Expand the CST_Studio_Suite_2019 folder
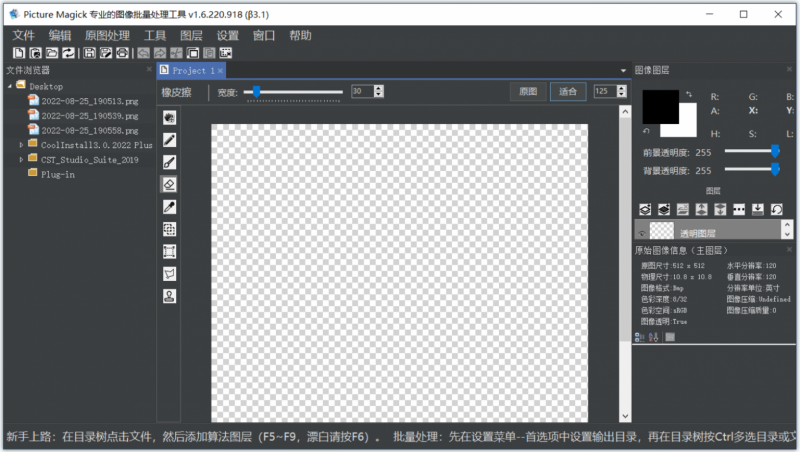This screenshot has width=800, height=452. click(21, 160)
